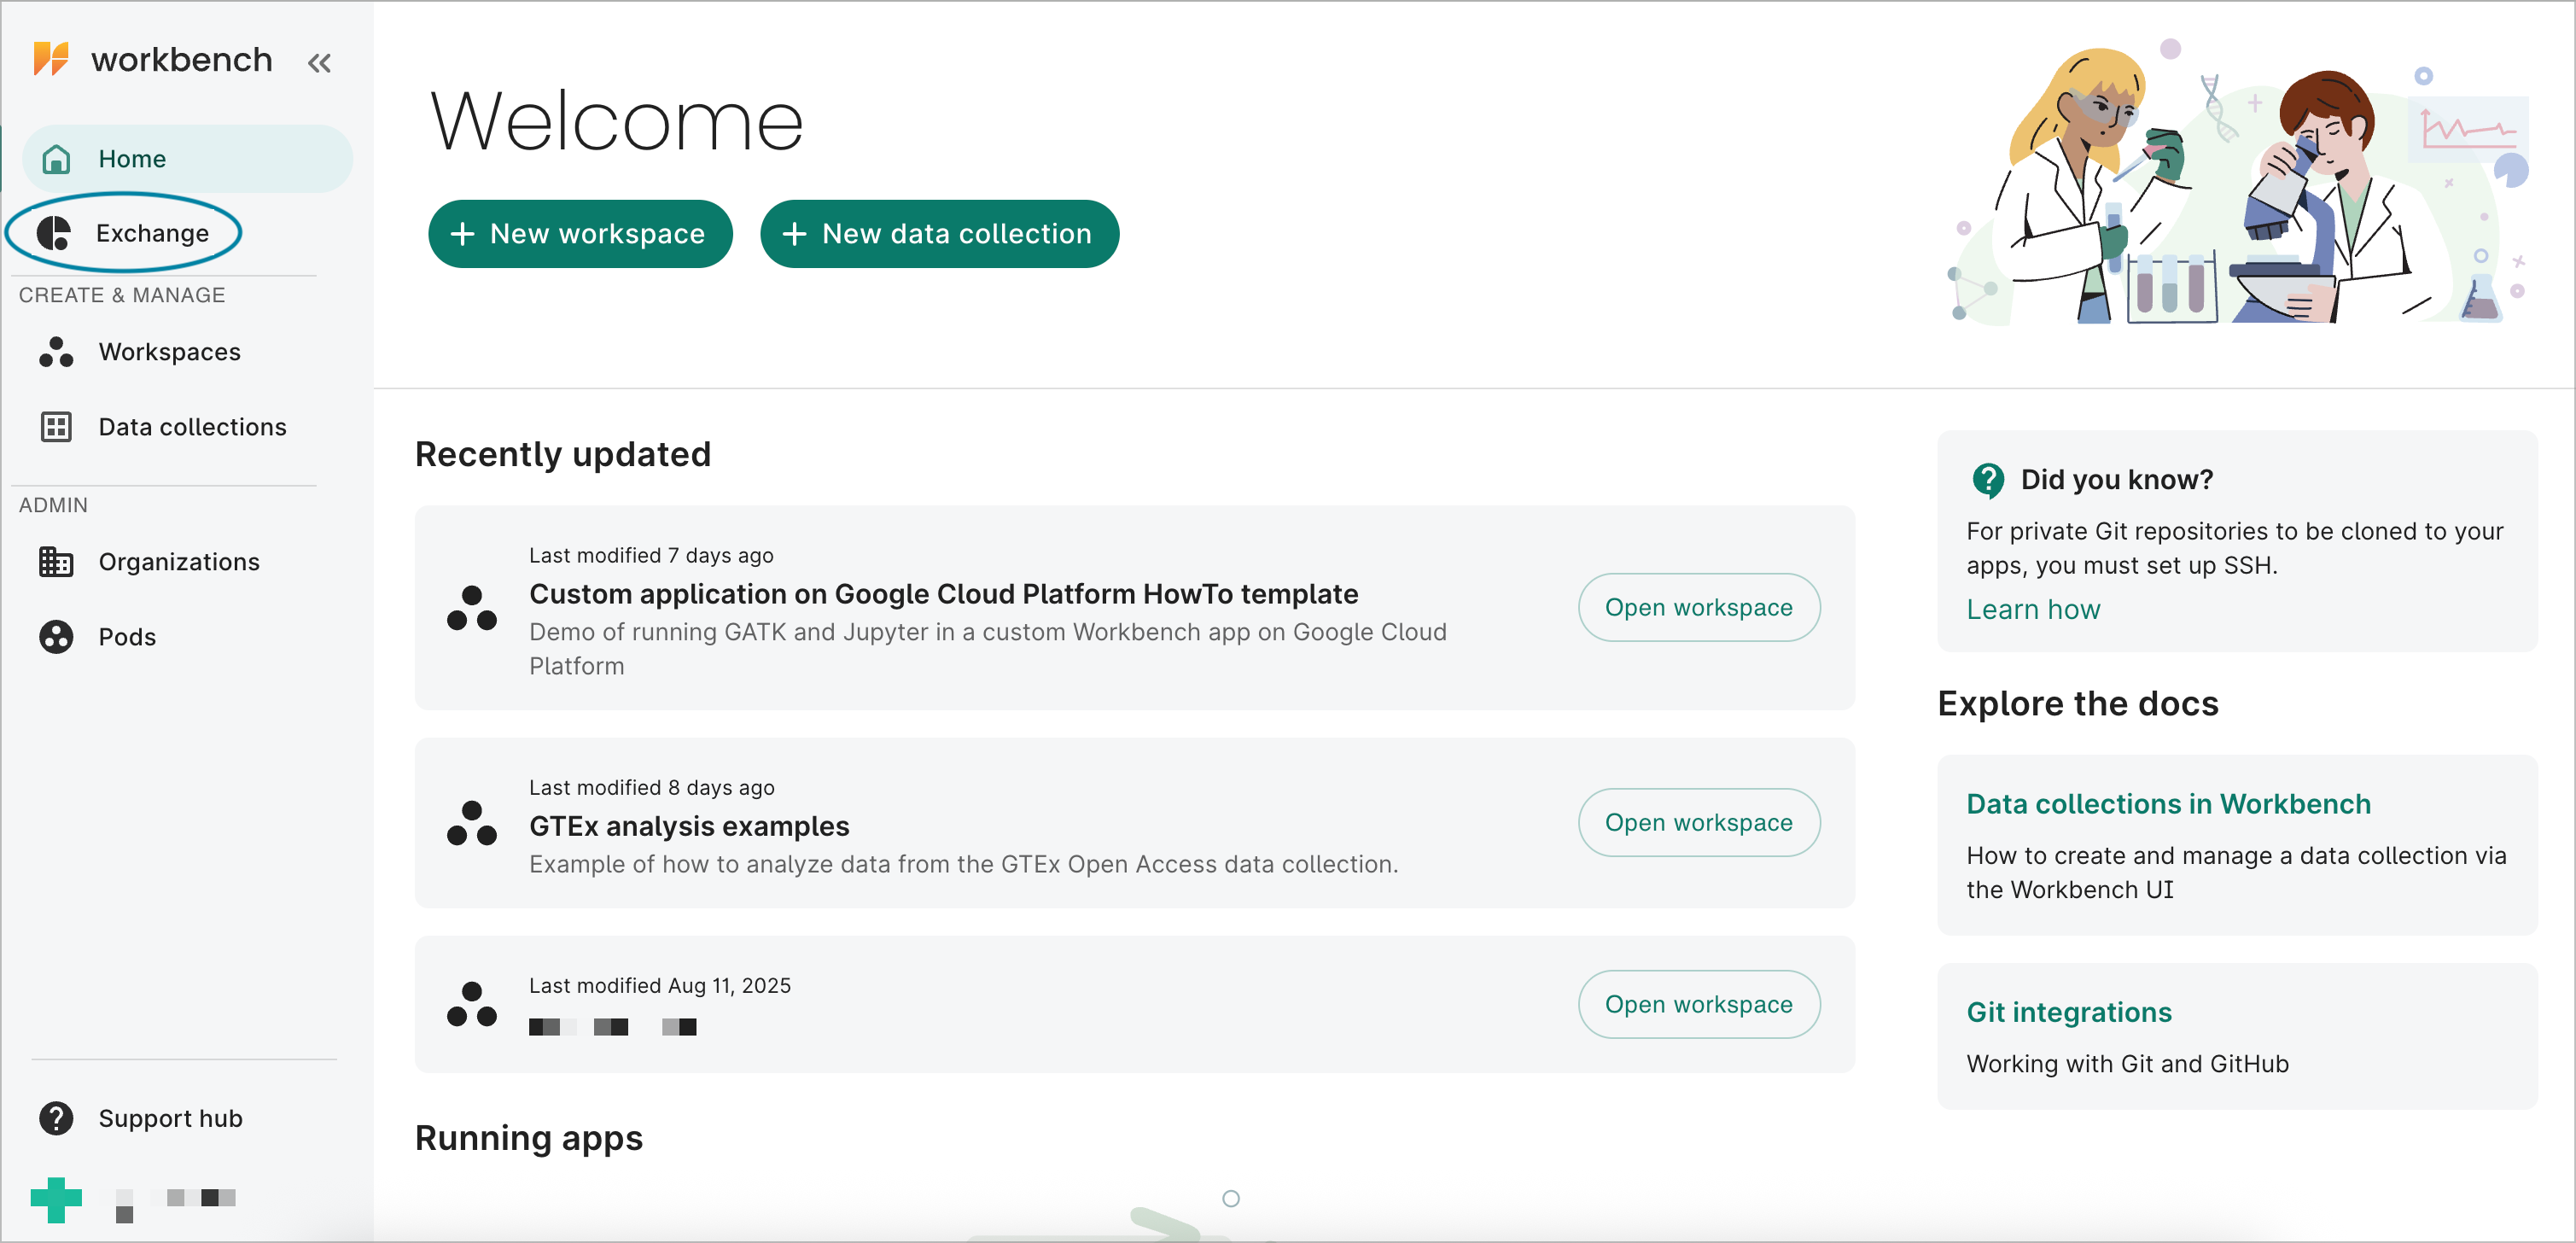The width and height of the screenshot is (2576, 1243).
Task: Click the GTEx analysis examples title
Action: pos(689,826)
